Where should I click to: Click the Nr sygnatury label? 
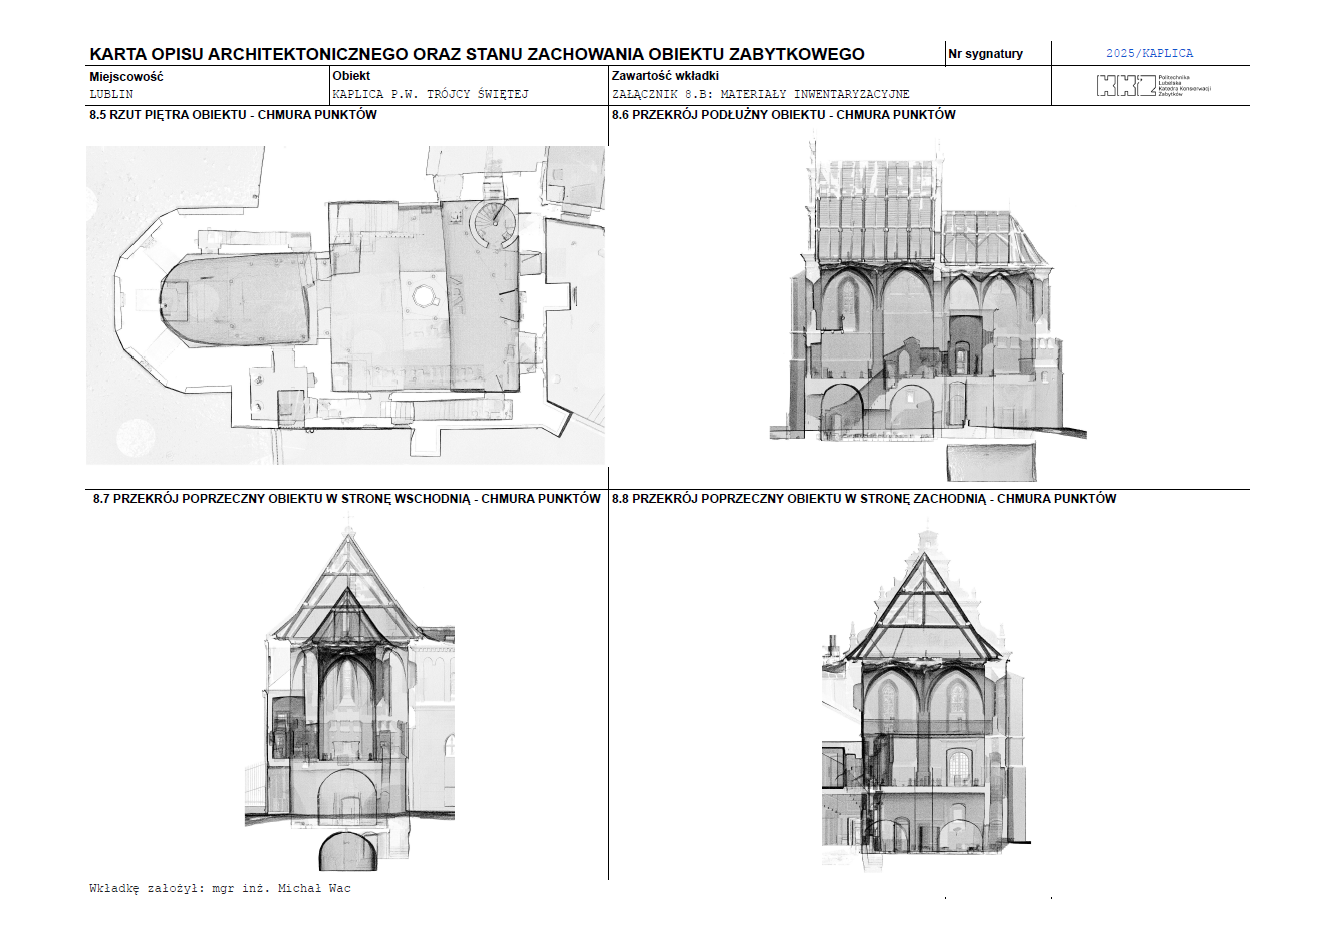(986, 54)
